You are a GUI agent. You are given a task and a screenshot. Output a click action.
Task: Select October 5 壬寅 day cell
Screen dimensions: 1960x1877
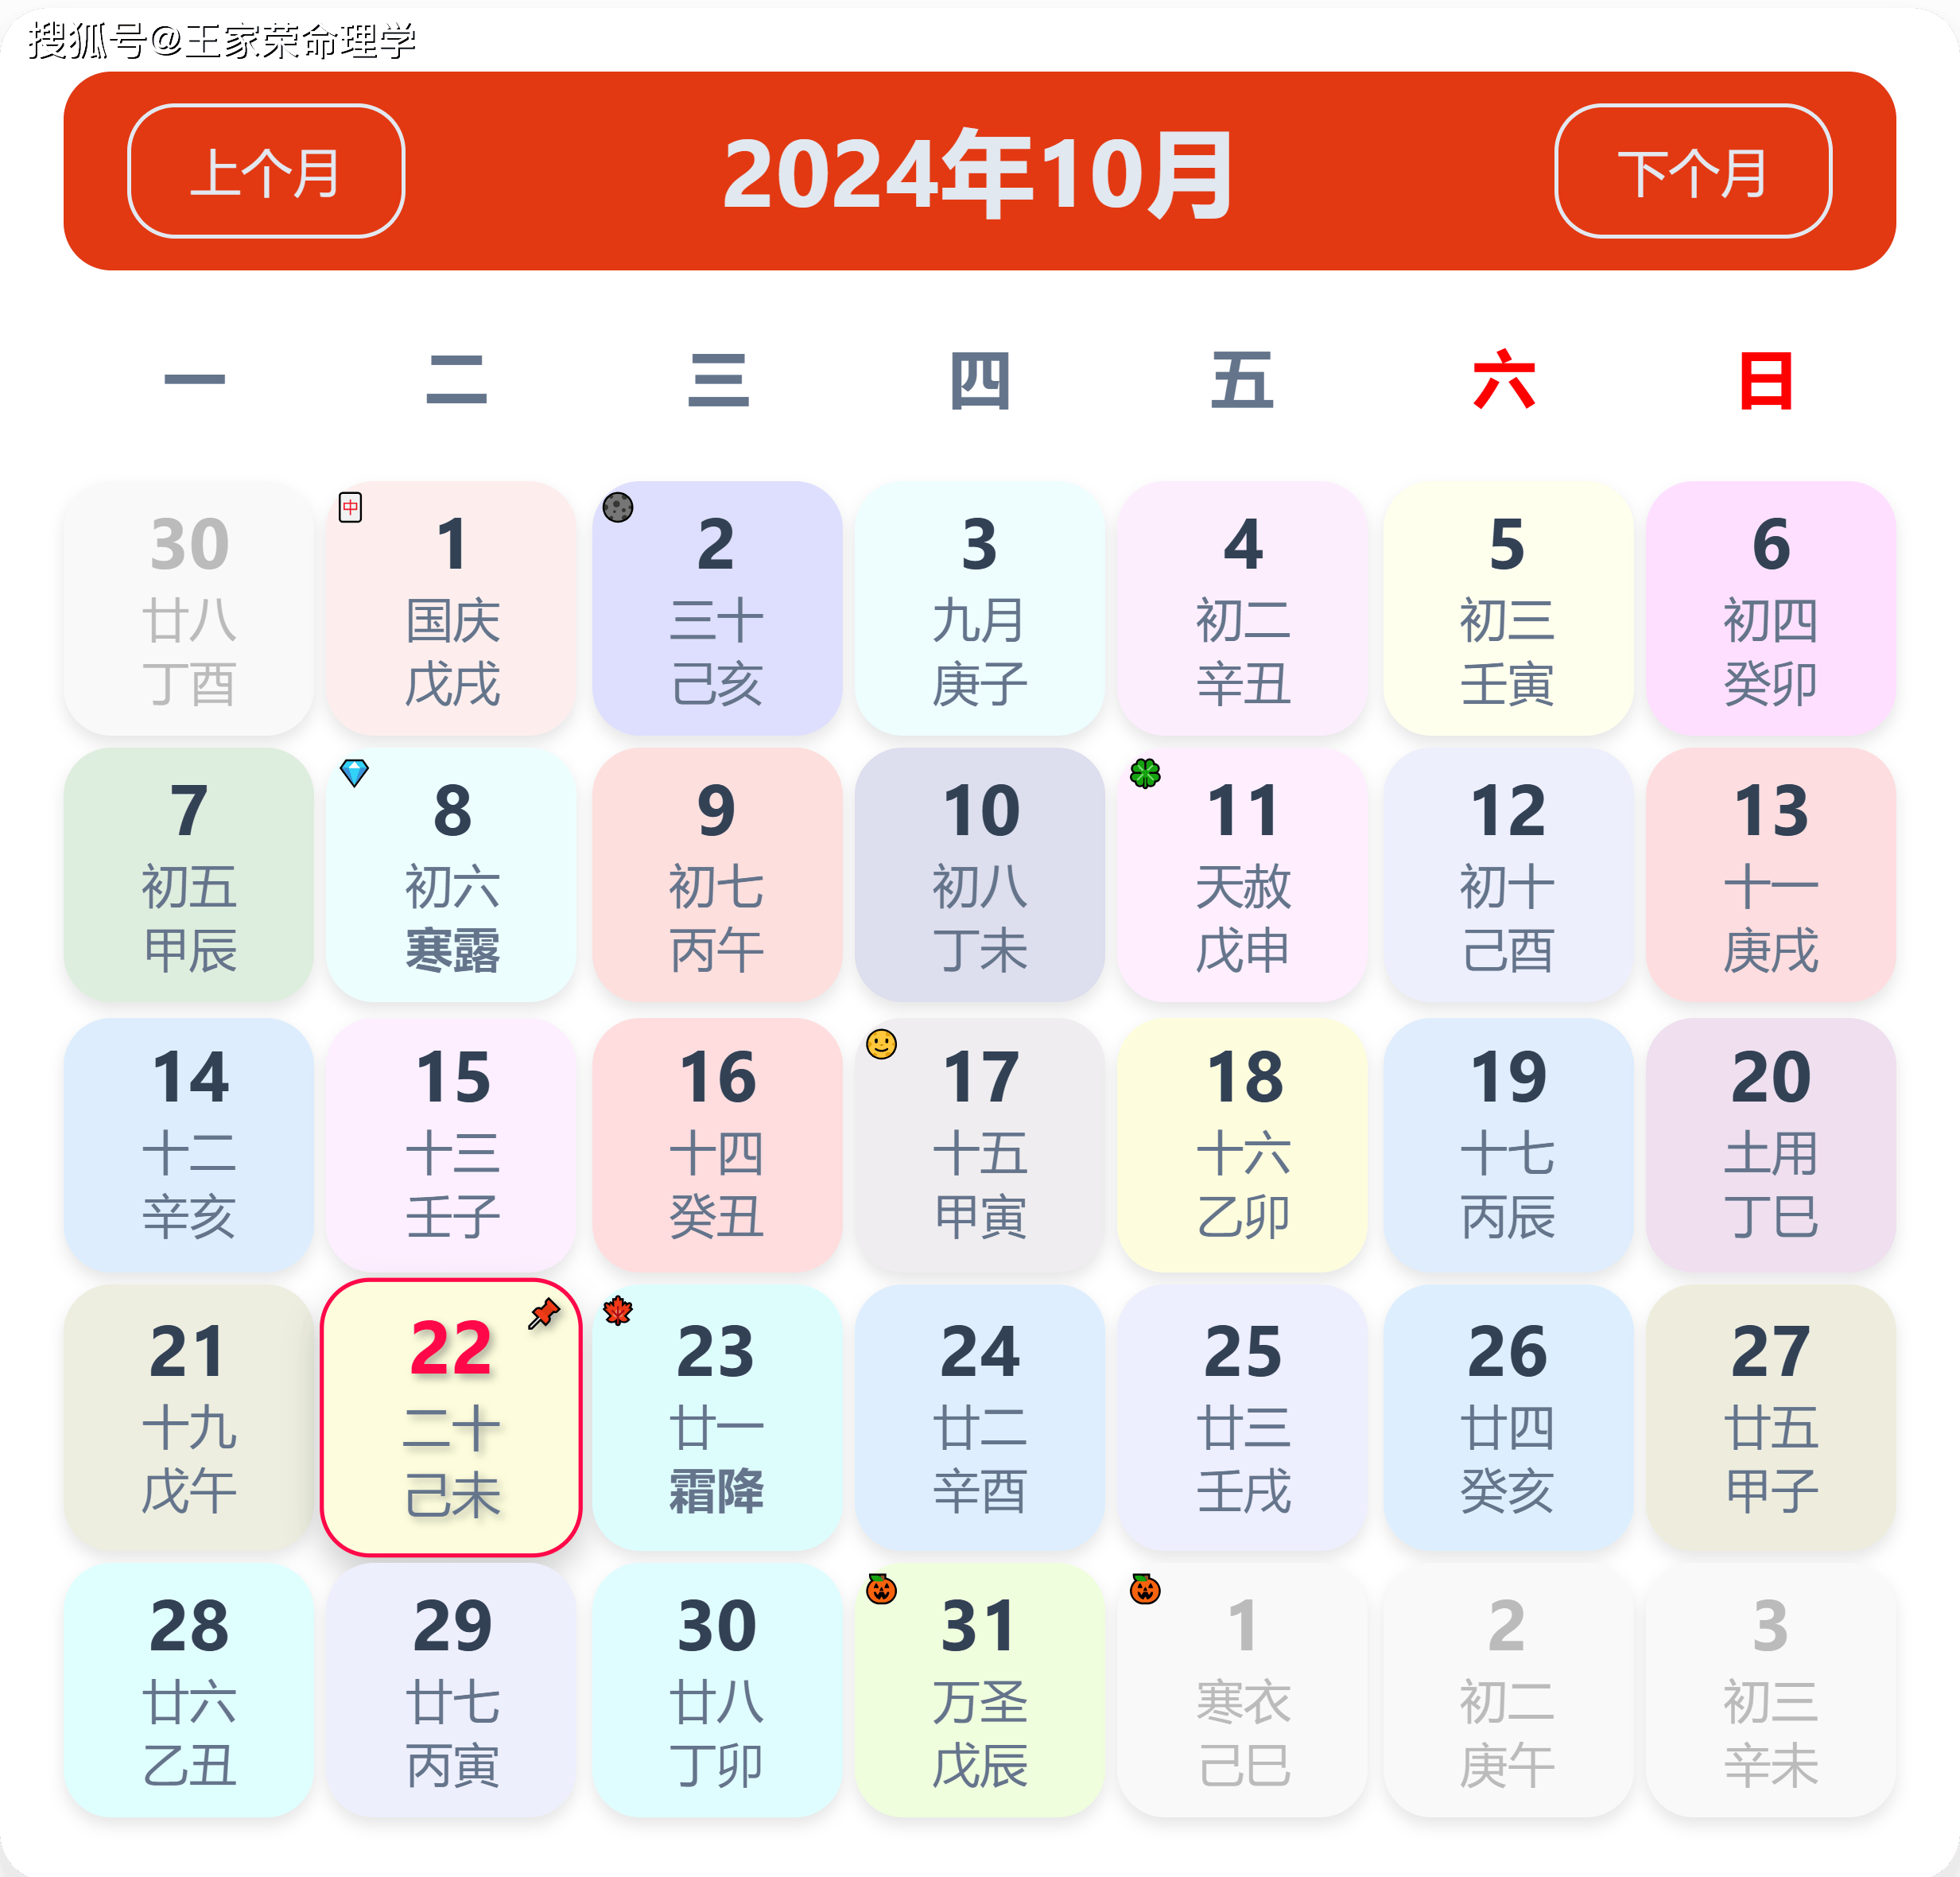1508,609
